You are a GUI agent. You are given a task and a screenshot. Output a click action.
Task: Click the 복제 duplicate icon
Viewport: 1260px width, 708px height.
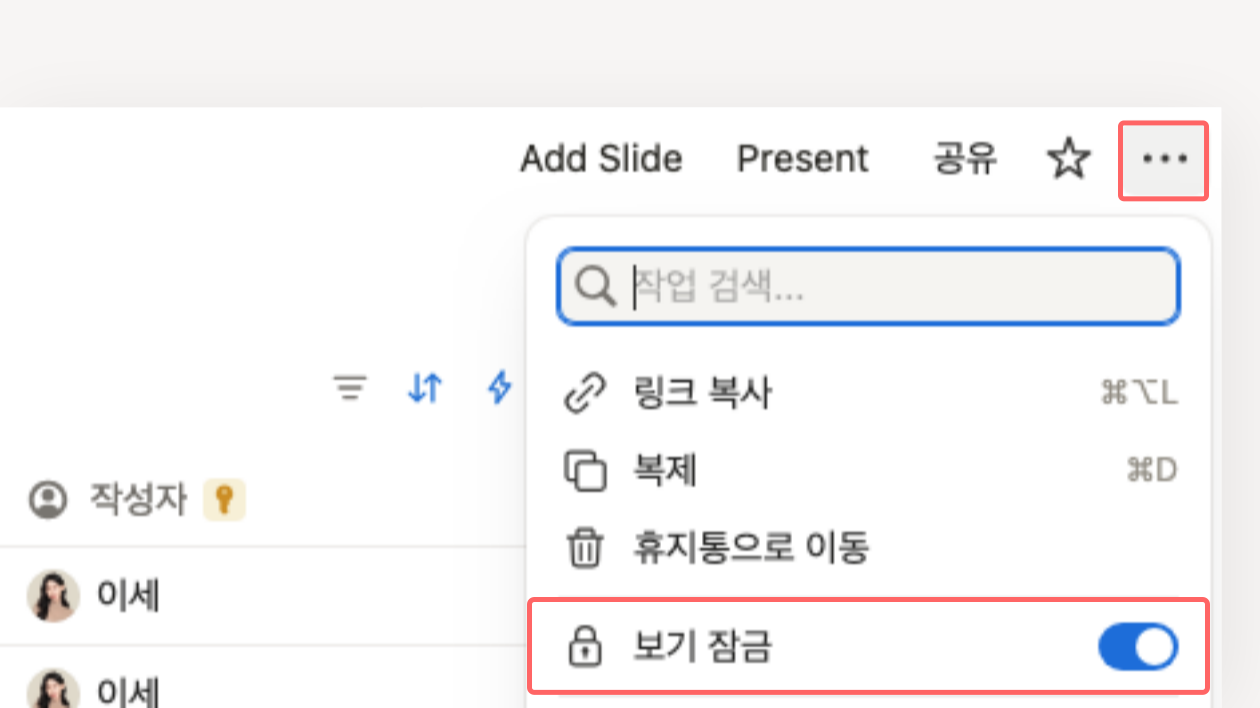point(585,470)
